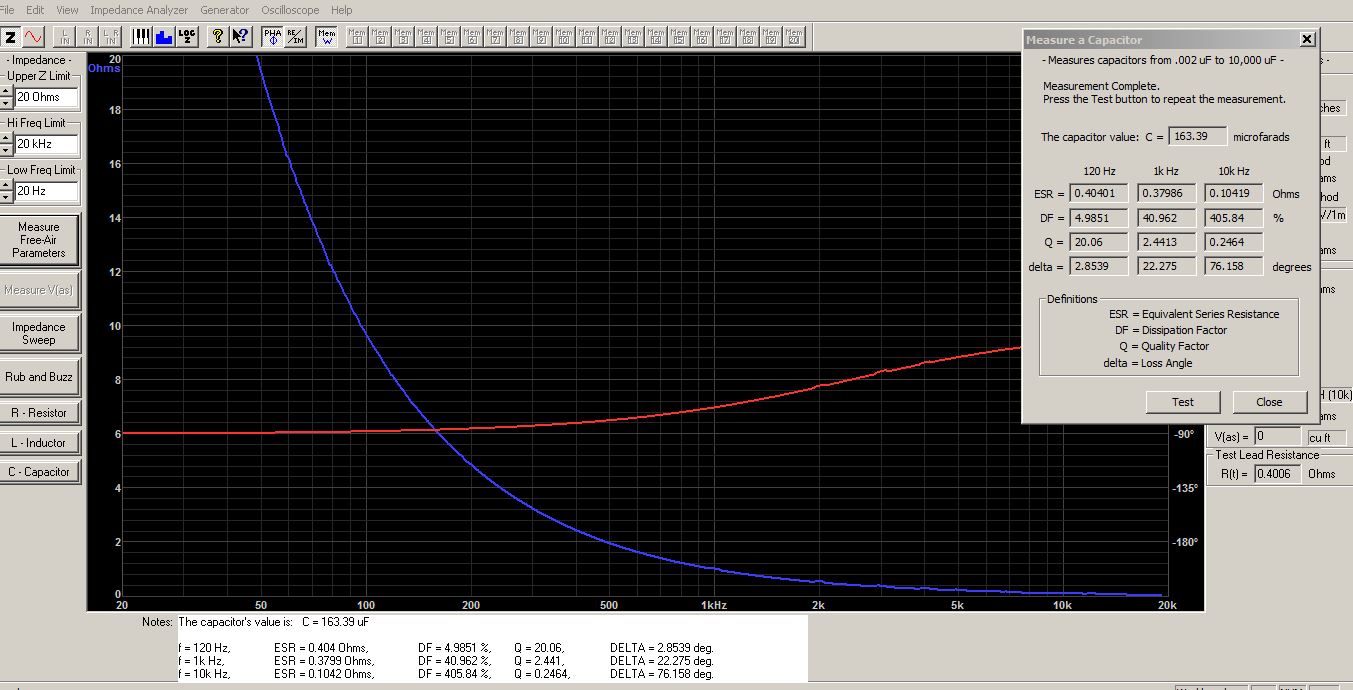1353x690 pixels.
Task: Select the Z impedance analyzer icon
Action: (x=10, y=37)
